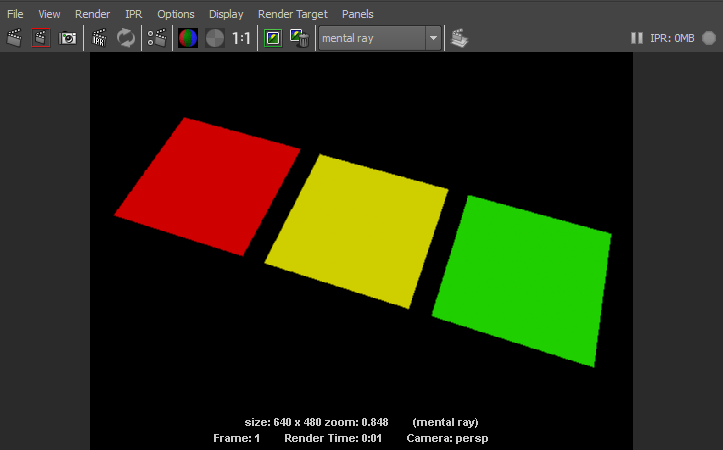Open the File menu
Viewport: 723px width, 450px height.
click(15, 14)
